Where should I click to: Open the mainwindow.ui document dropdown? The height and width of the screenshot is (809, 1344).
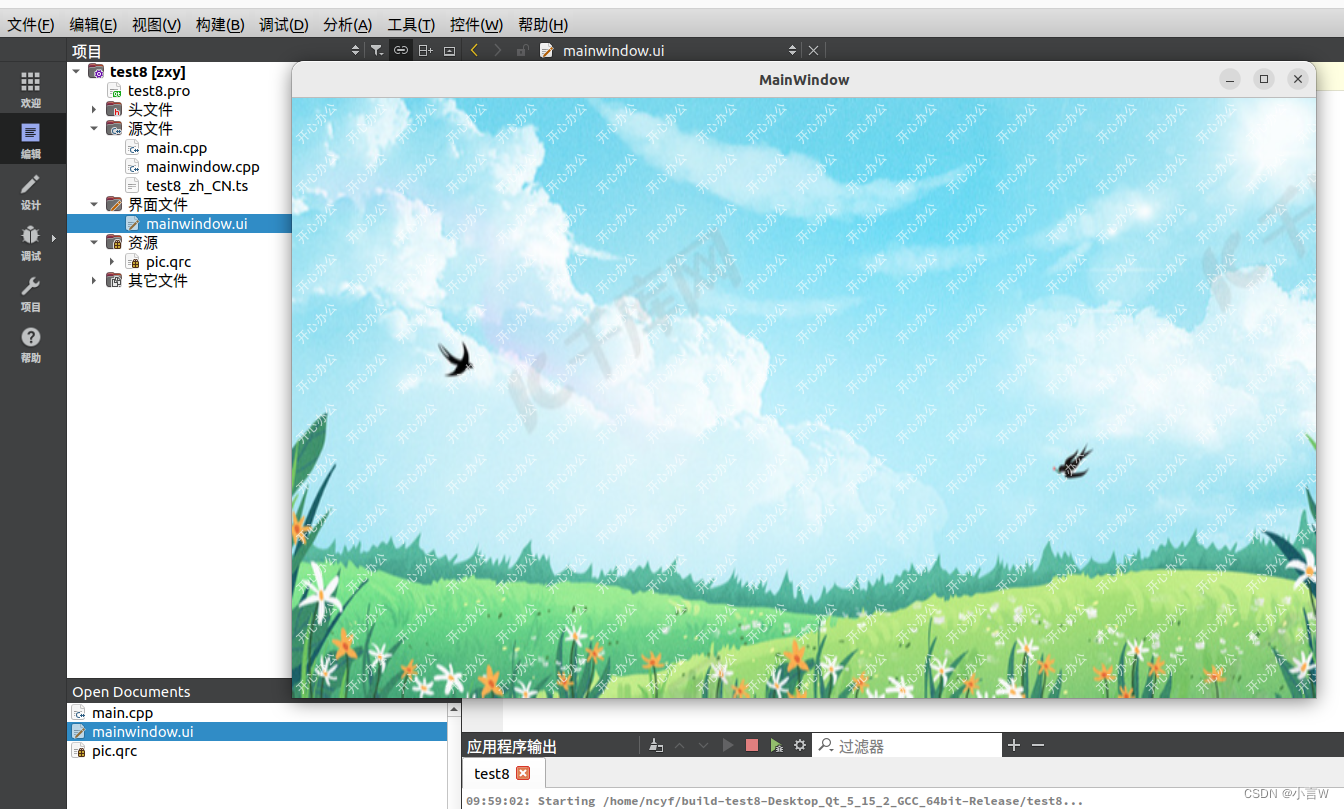[x=792, y=50]
